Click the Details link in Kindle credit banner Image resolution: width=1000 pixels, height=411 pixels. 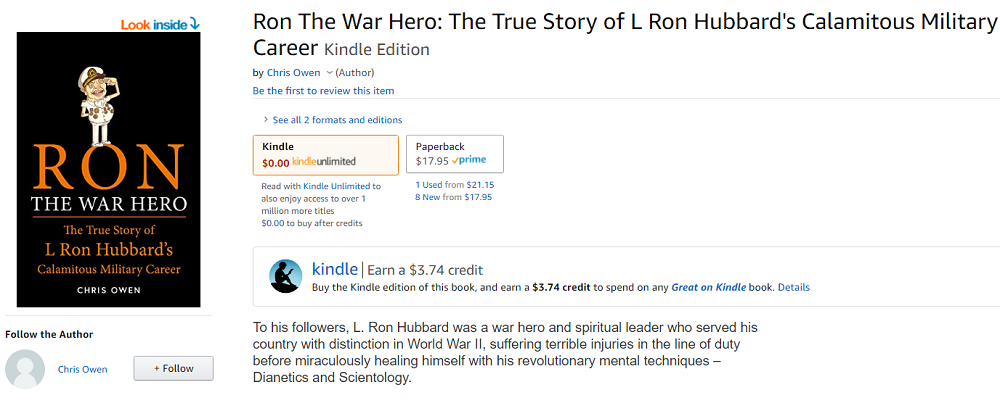[x=793, y=287]
